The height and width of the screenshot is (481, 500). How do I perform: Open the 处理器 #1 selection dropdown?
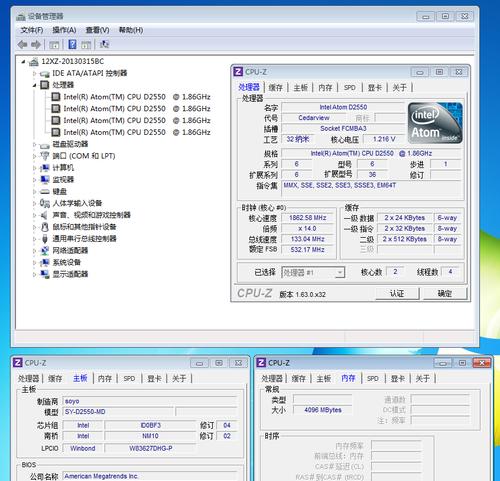(x=313, y=273)
